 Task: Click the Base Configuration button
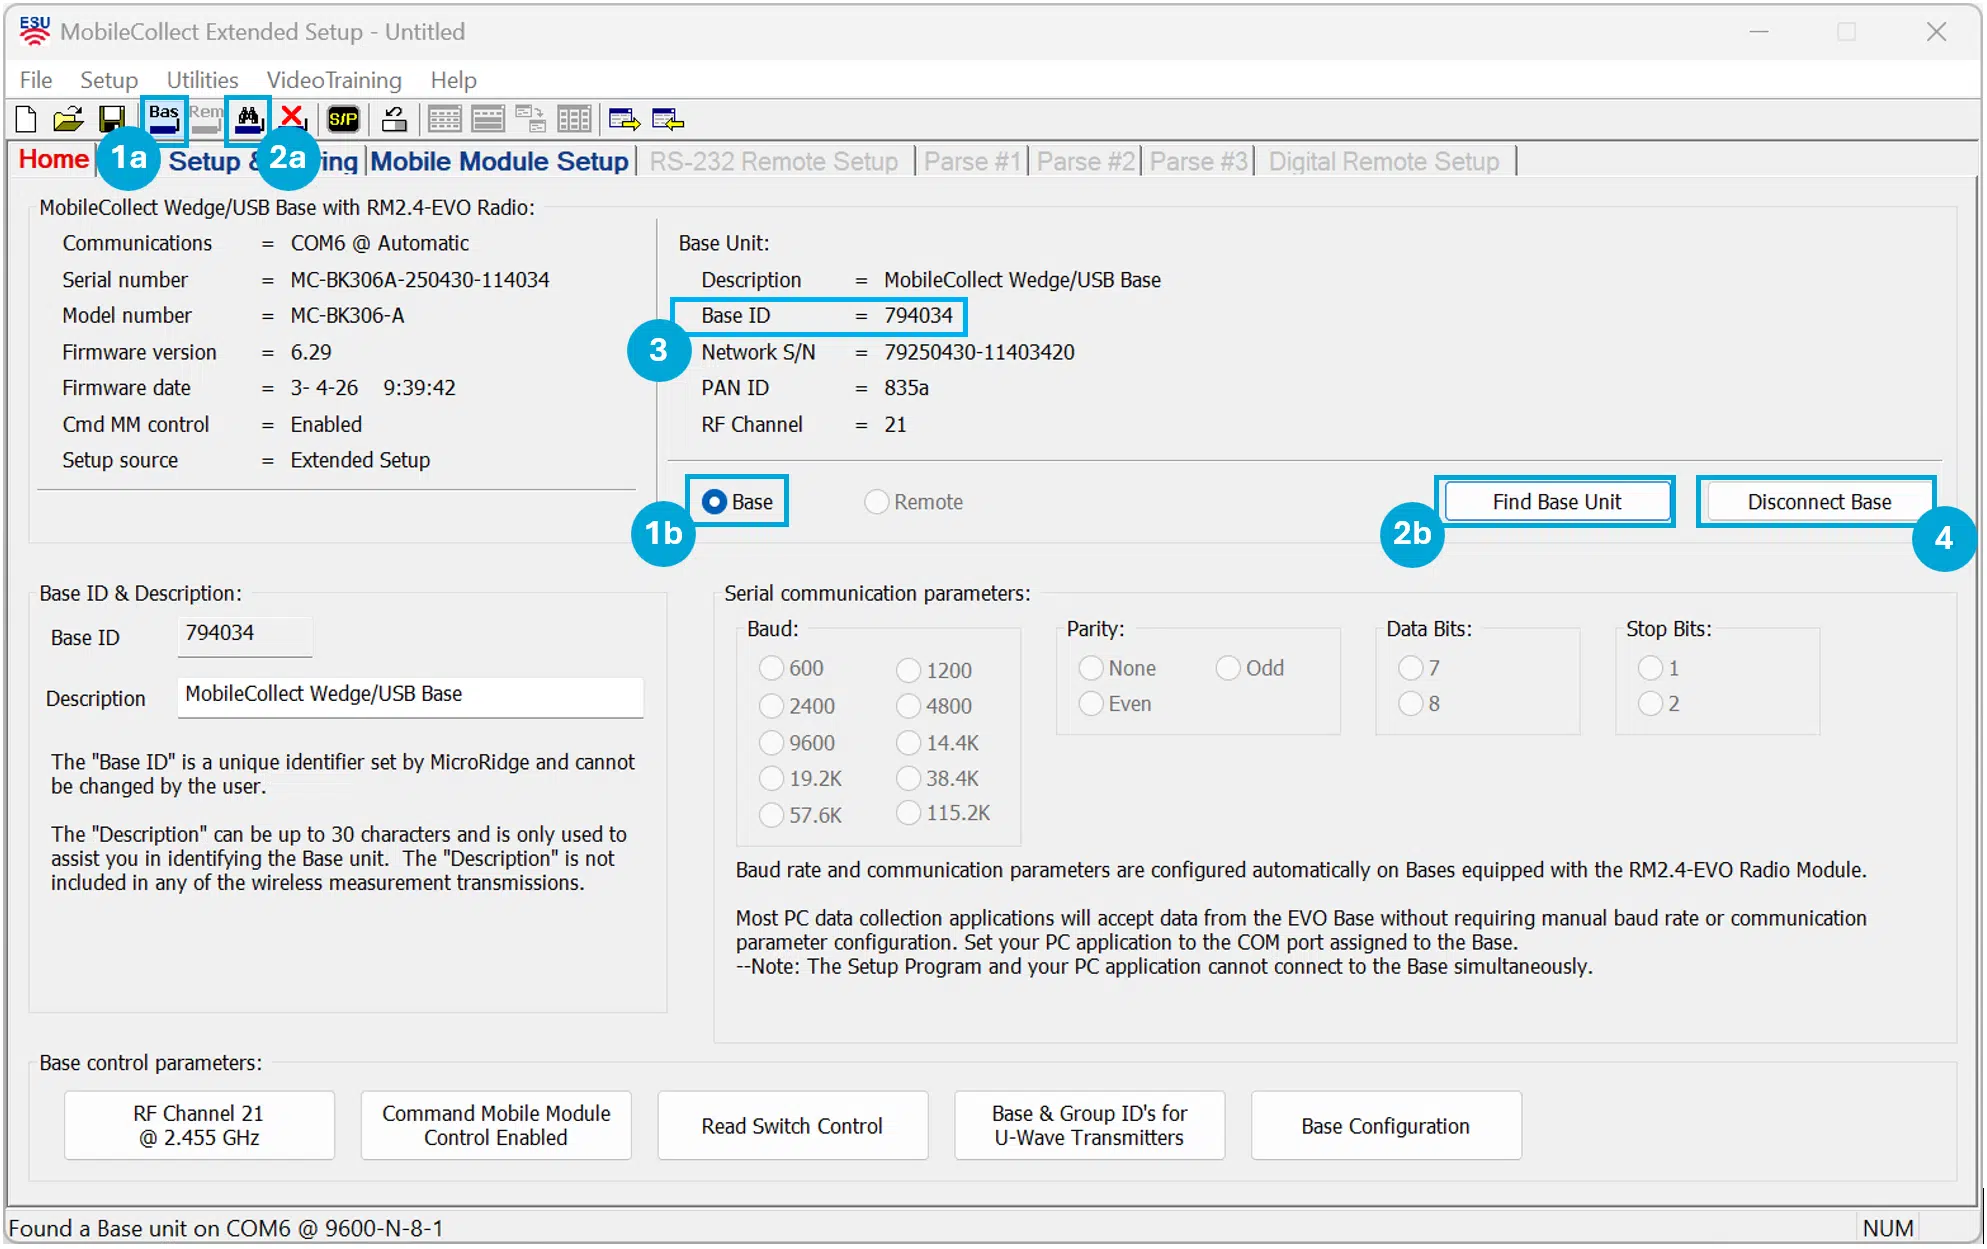coord(1386,1126)
